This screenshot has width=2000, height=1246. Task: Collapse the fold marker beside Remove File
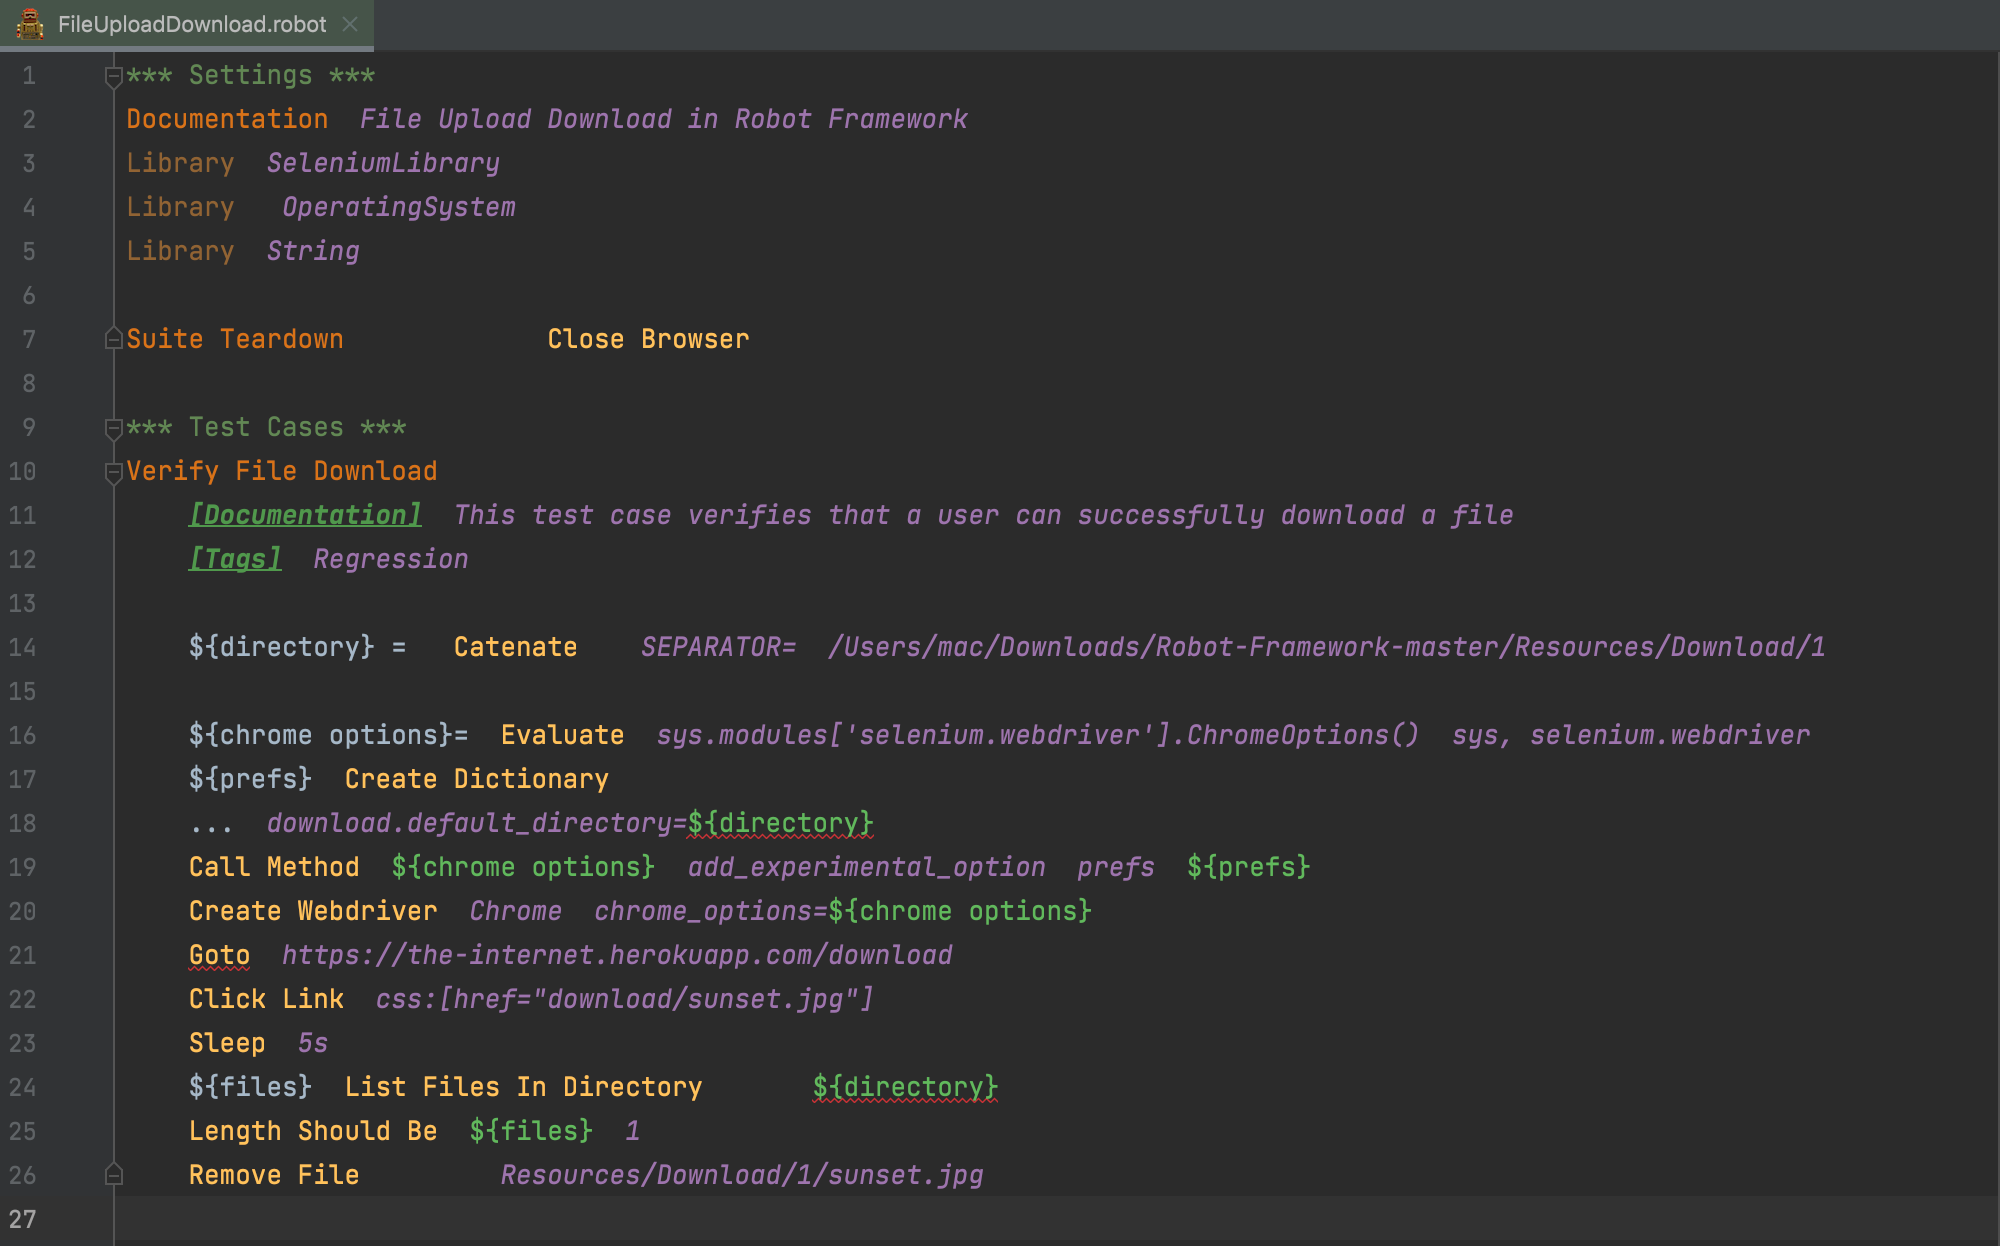point(112,1175)
